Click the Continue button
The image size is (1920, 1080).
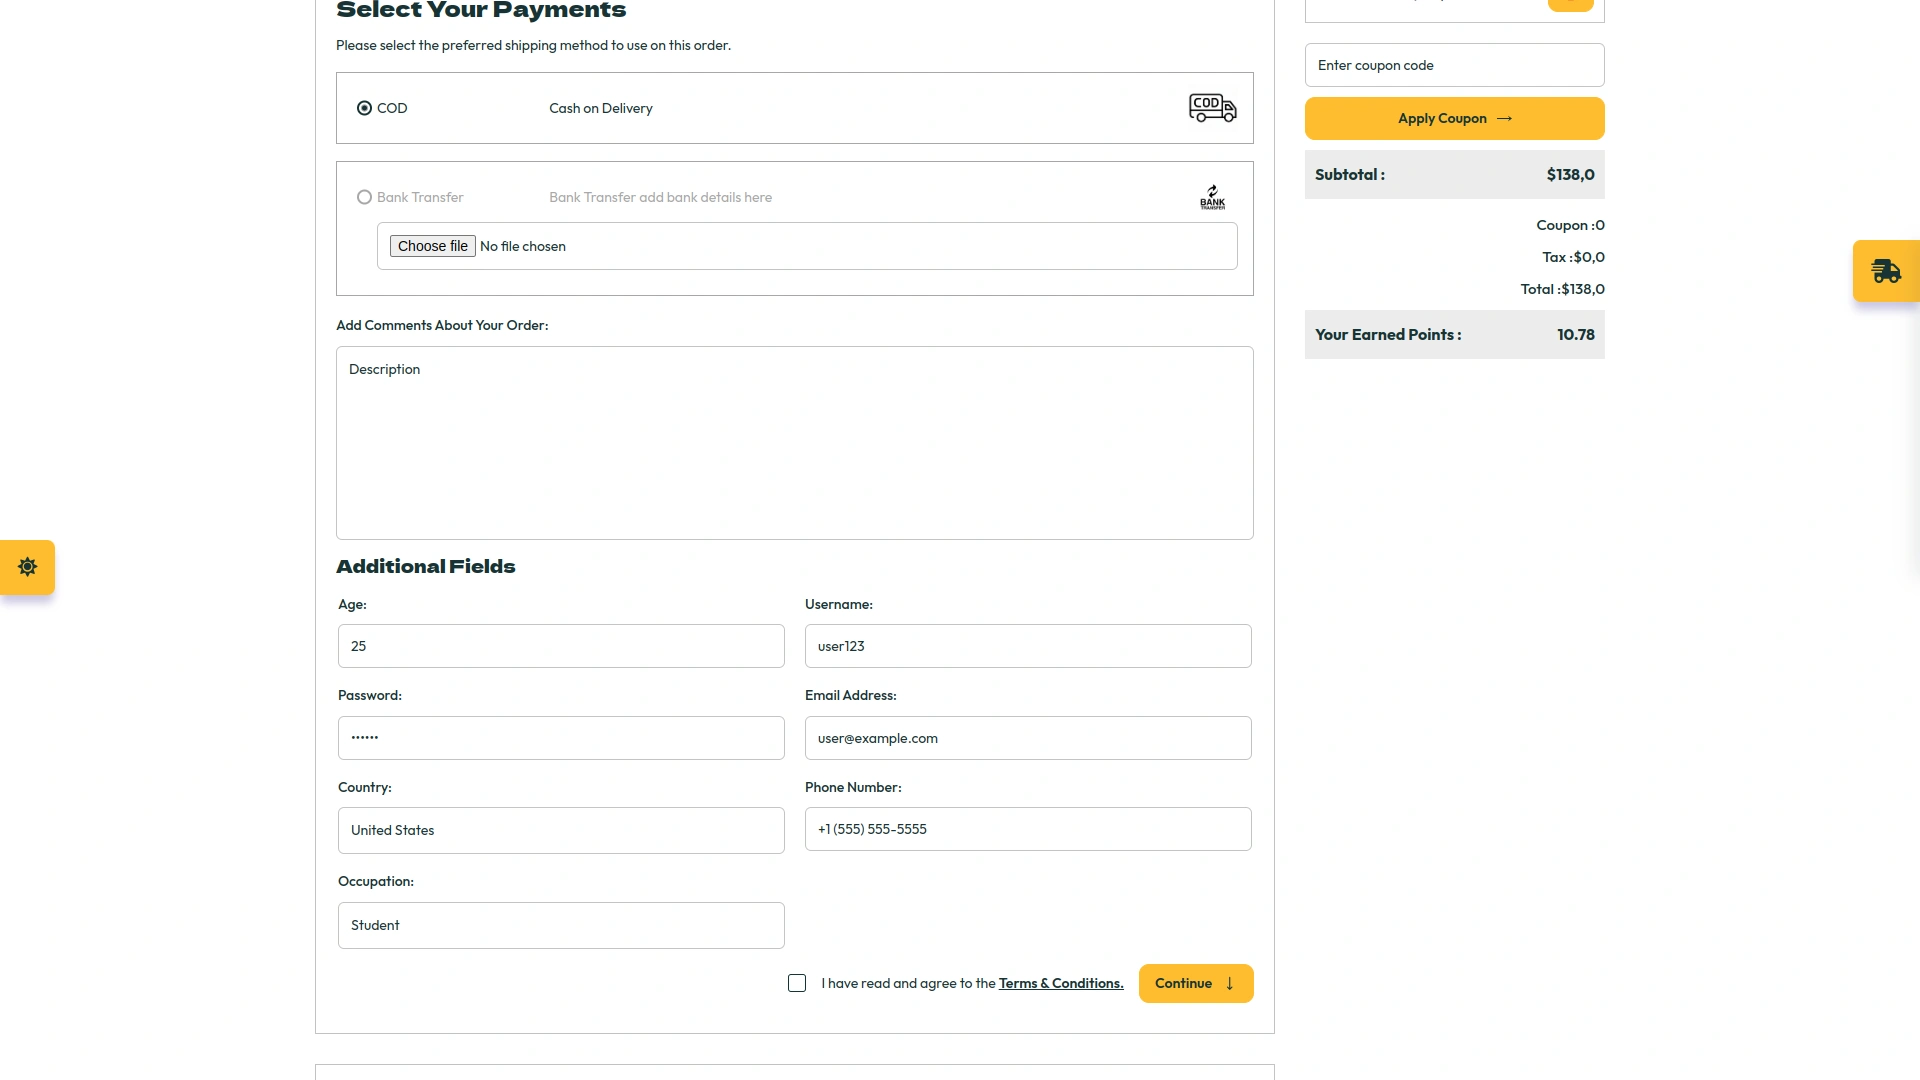pos(1195,983)
